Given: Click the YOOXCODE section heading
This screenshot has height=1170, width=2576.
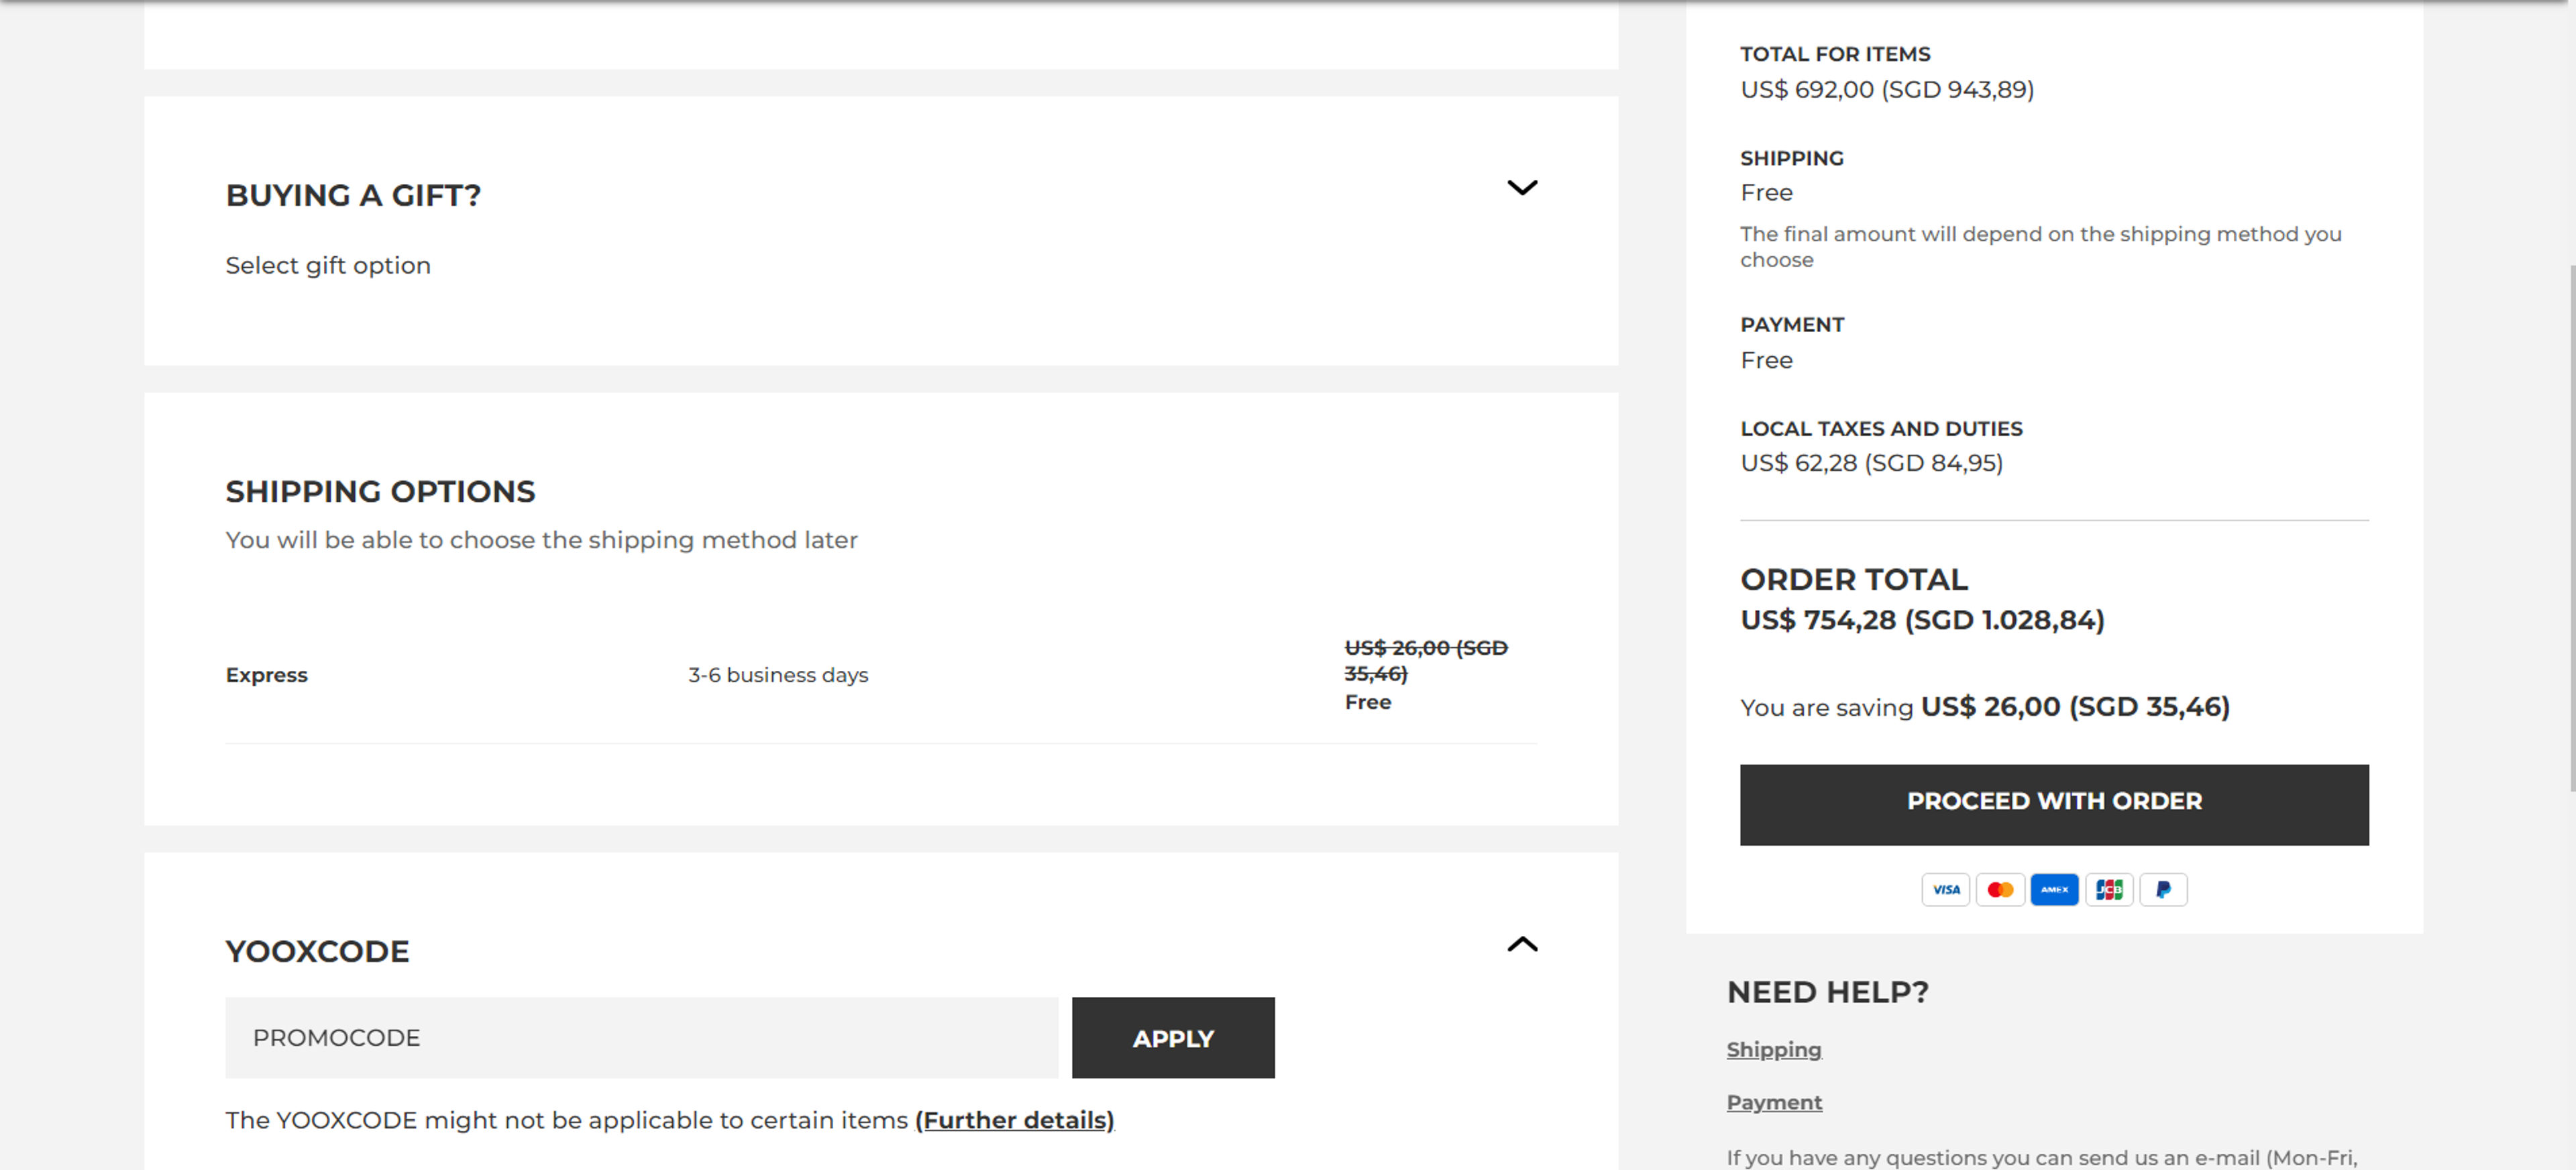Looking at the screenshot, I should 317,951.
